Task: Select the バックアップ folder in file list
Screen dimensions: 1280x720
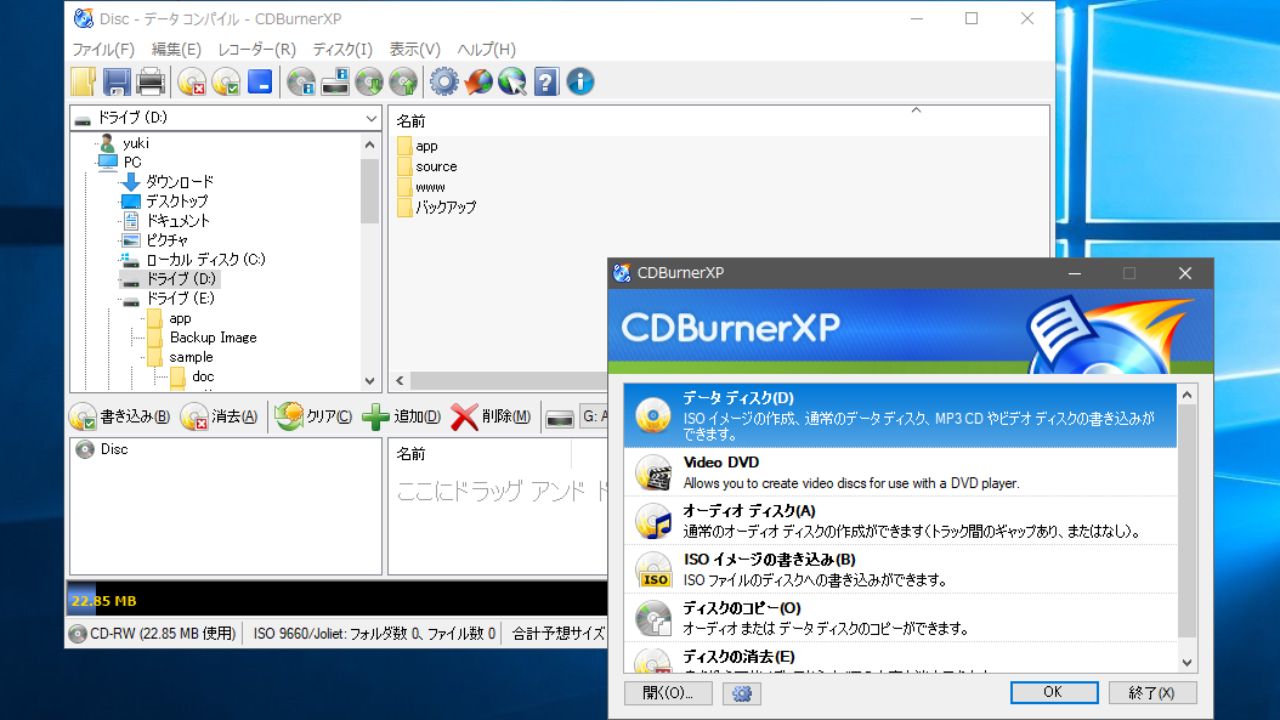Action: coord(445,207)
